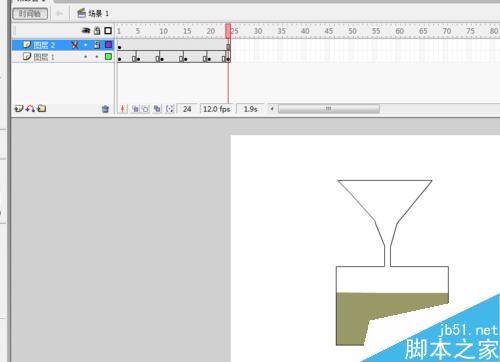Click the Insert Layer Folder icon
Image resolution: width=500 pixels, height=362 pixels.
pos(42,109)
